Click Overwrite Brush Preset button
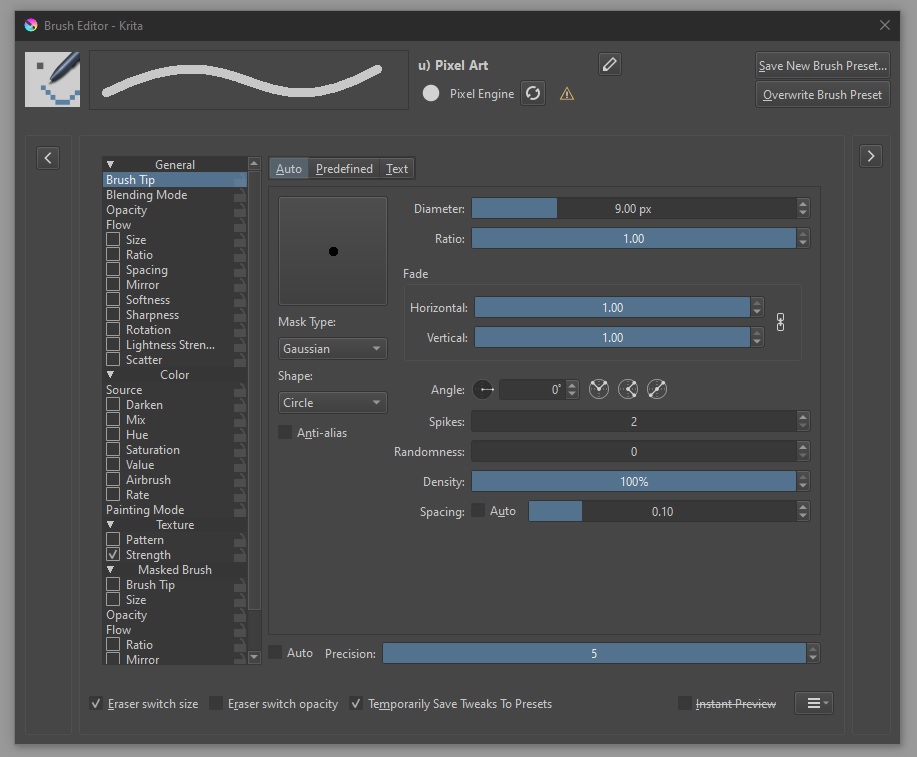 tap(822, 95)
